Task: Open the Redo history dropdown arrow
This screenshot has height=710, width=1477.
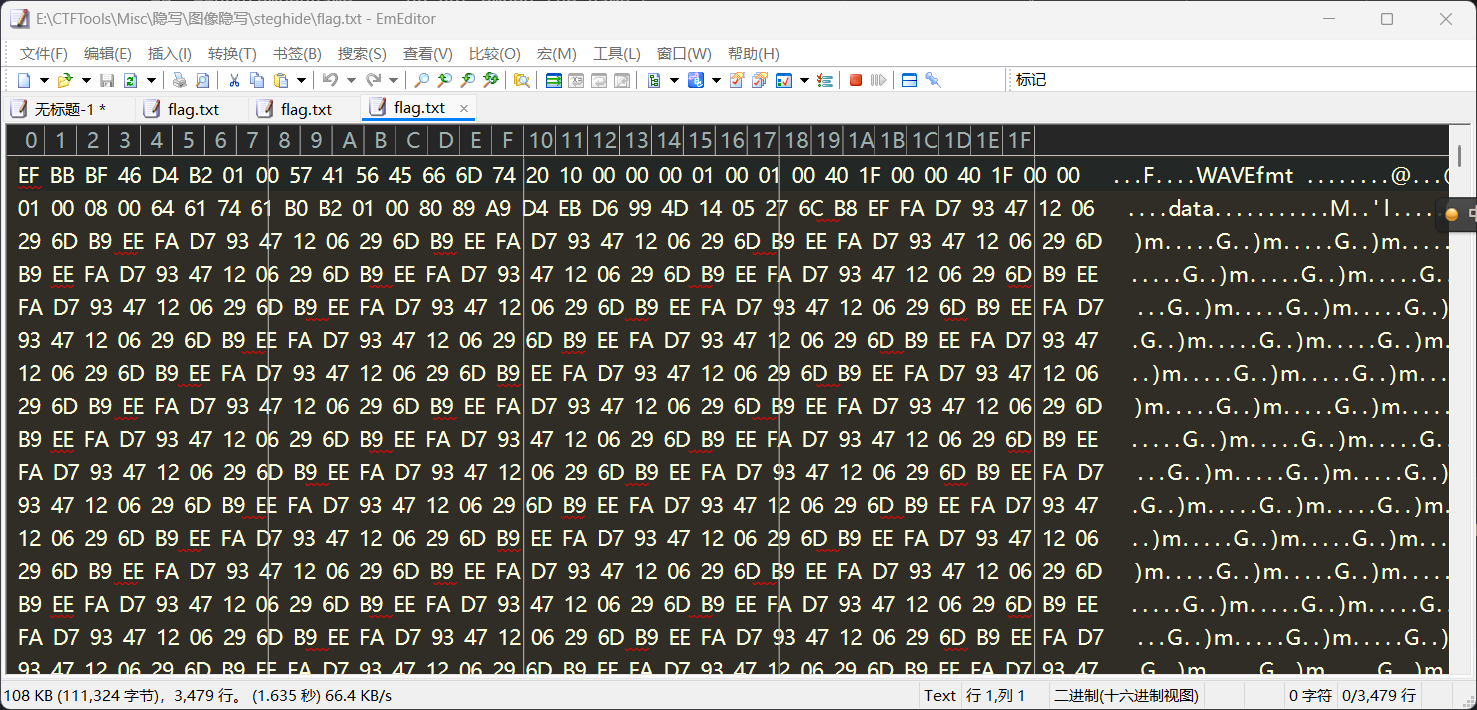Action: coord(393,80)
